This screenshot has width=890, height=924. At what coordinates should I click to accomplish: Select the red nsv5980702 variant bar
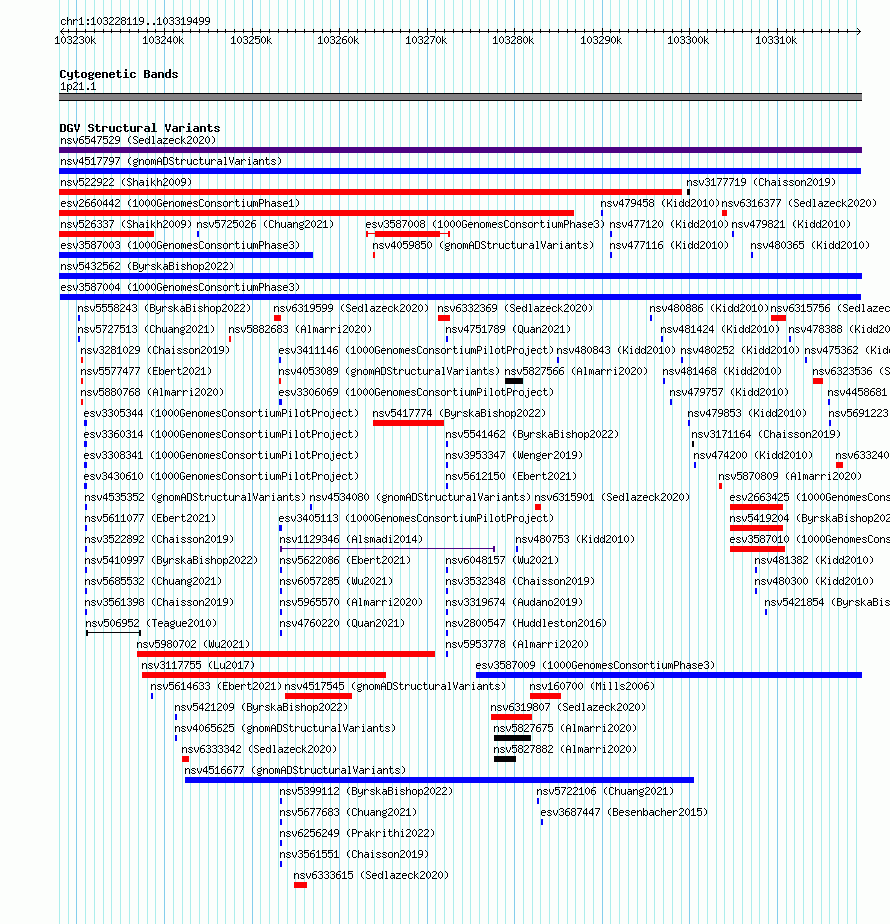coord(286,654)
